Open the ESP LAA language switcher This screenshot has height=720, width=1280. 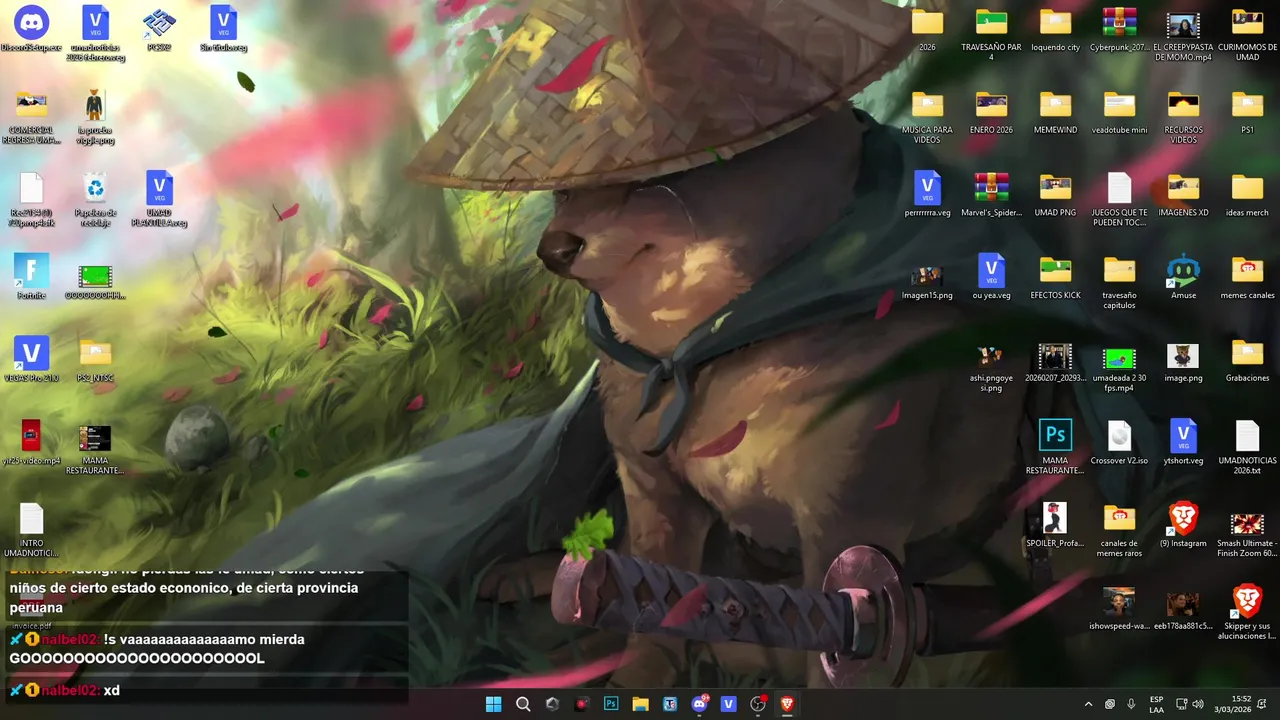1157,704
